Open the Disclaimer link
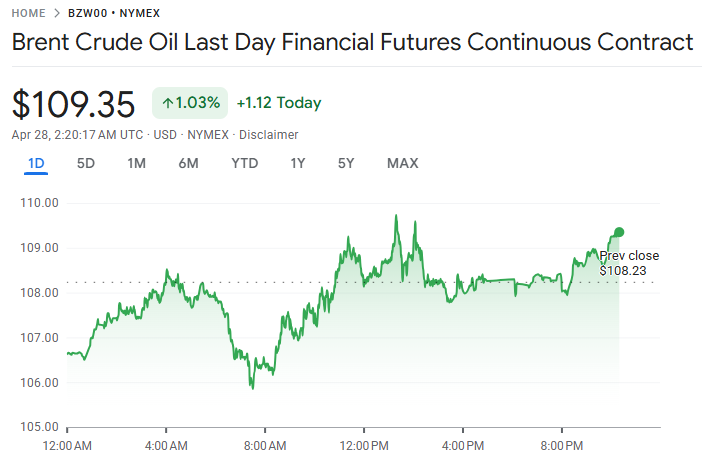This screenshot has width=702, height=457. (x=267, y=135)
